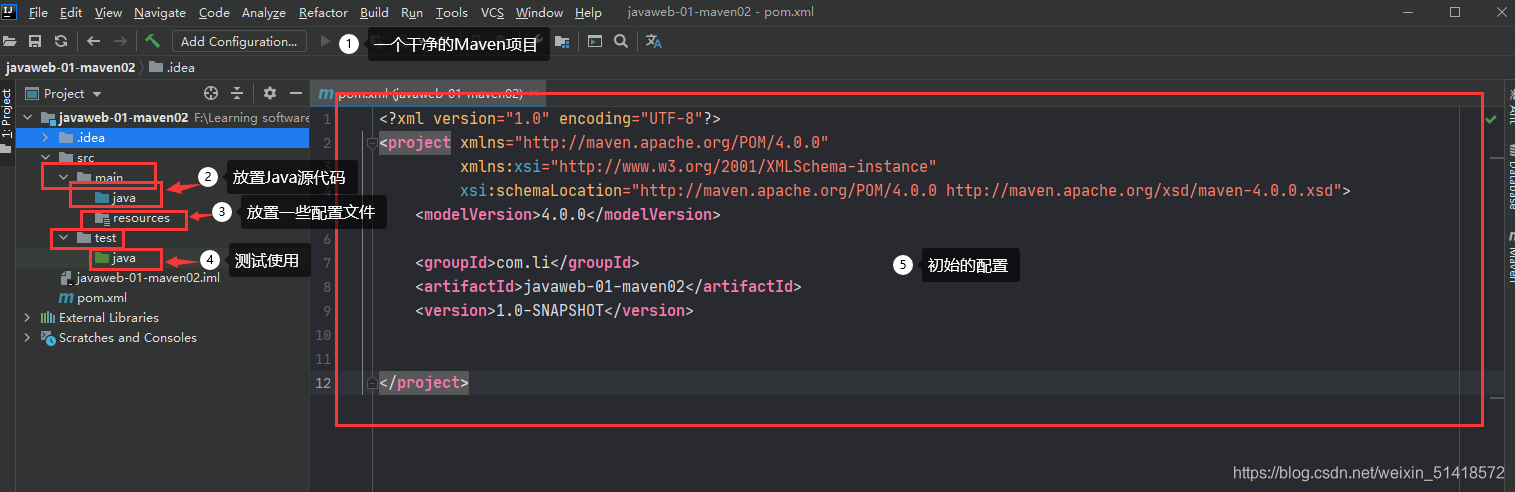Switch to the pom.xml editor tab
This screenshot has height=492, width=1515.
430,94
